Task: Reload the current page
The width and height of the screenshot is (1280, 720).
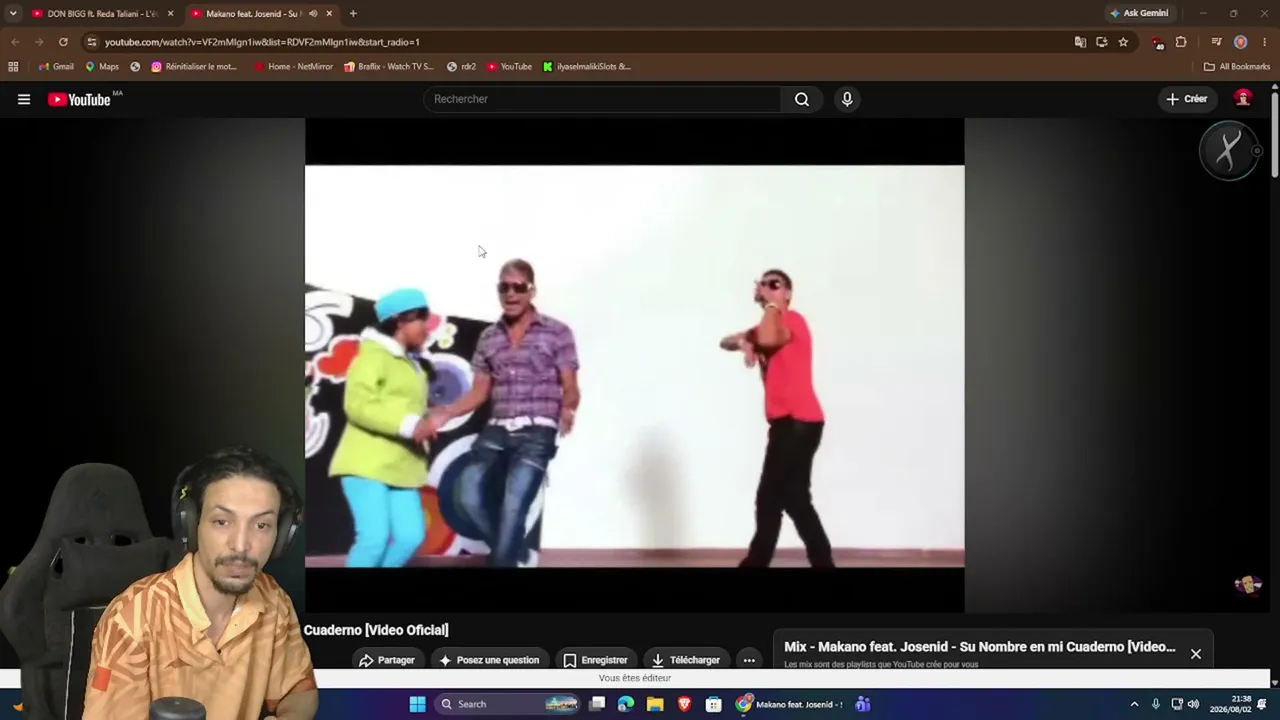Action: tap(63, 42)
